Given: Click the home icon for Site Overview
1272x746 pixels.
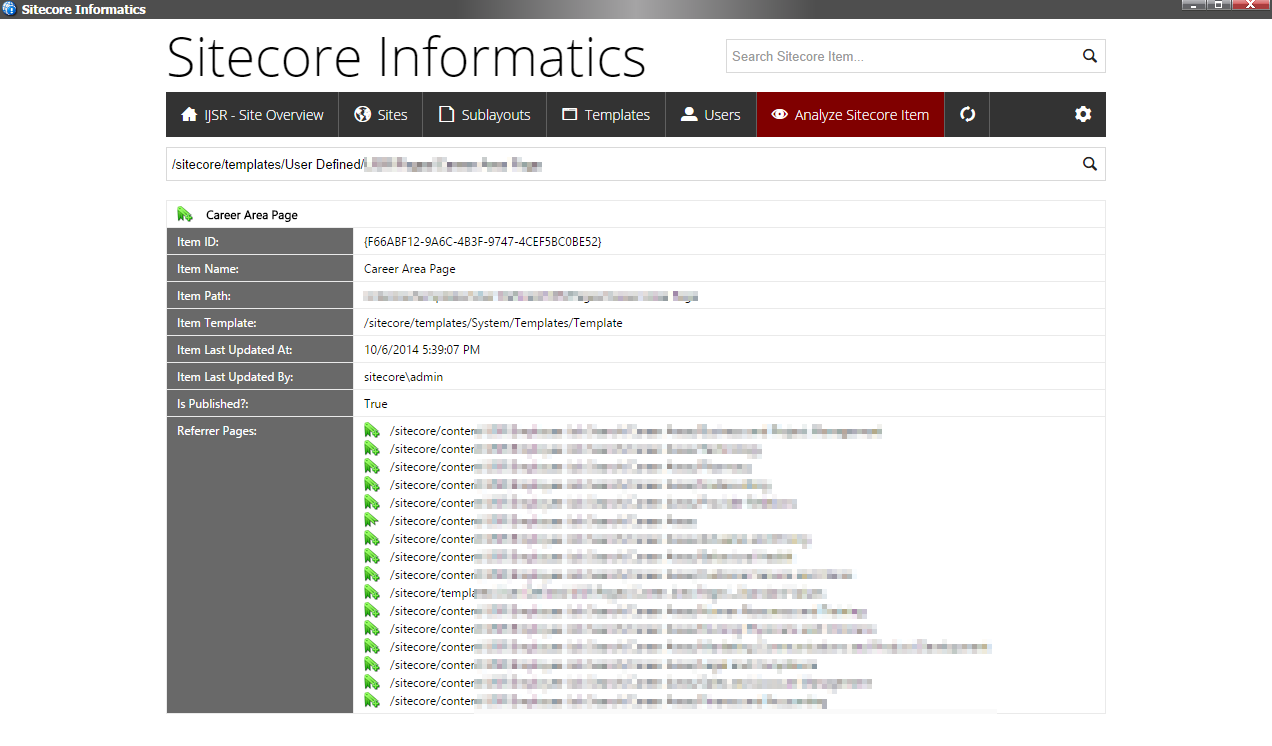Looking at the screenshot, I should (189, 115).
